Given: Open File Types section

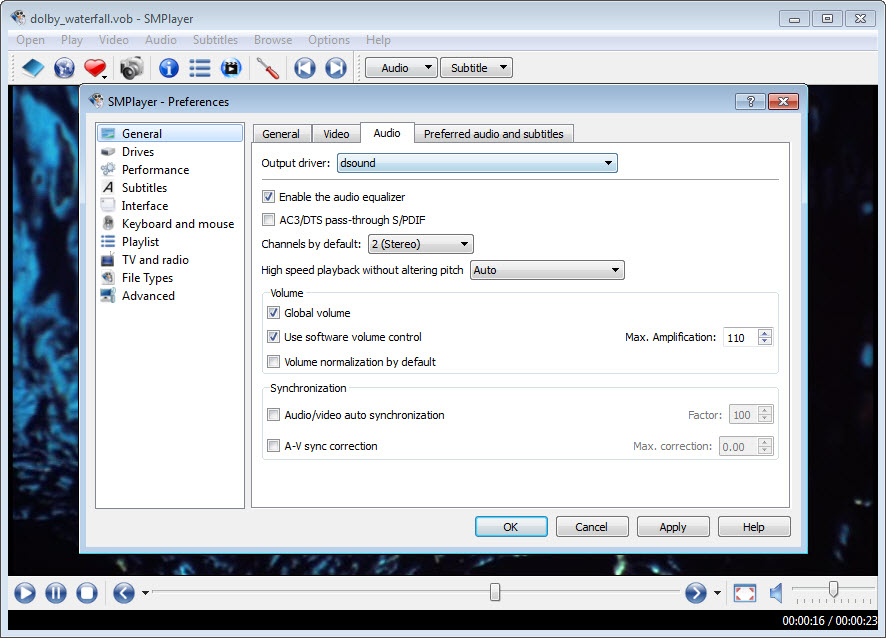Looking at the screenshot, I should (x=170, y=278).
